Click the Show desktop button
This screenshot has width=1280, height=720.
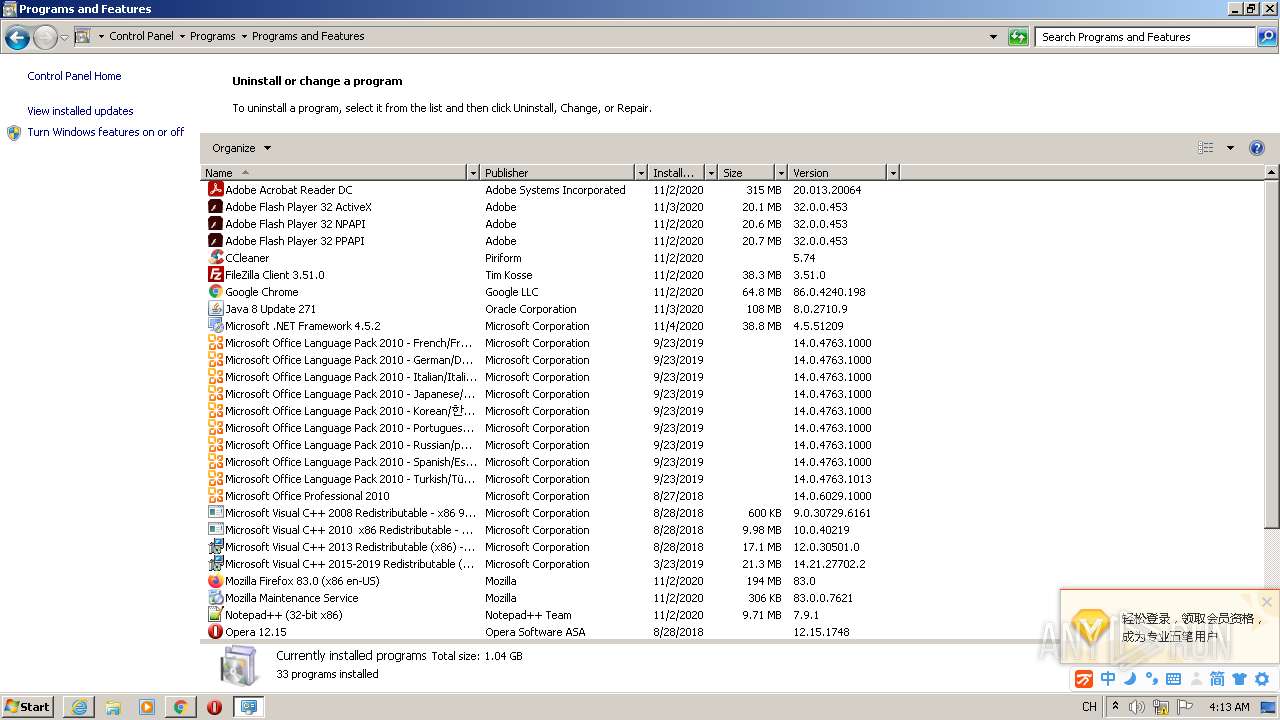(x=1269, y=707)
